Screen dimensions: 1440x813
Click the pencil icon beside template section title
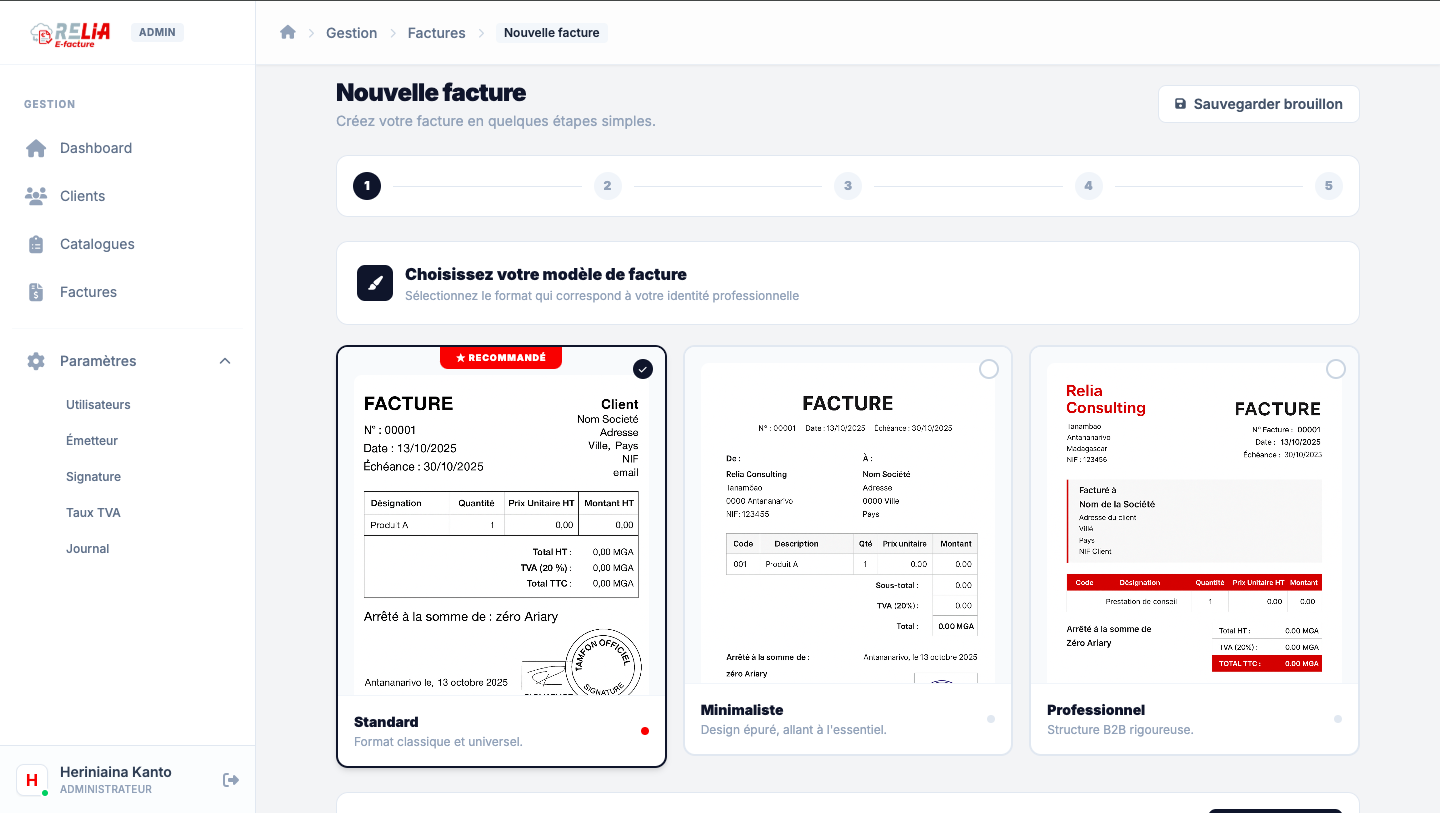374,282
